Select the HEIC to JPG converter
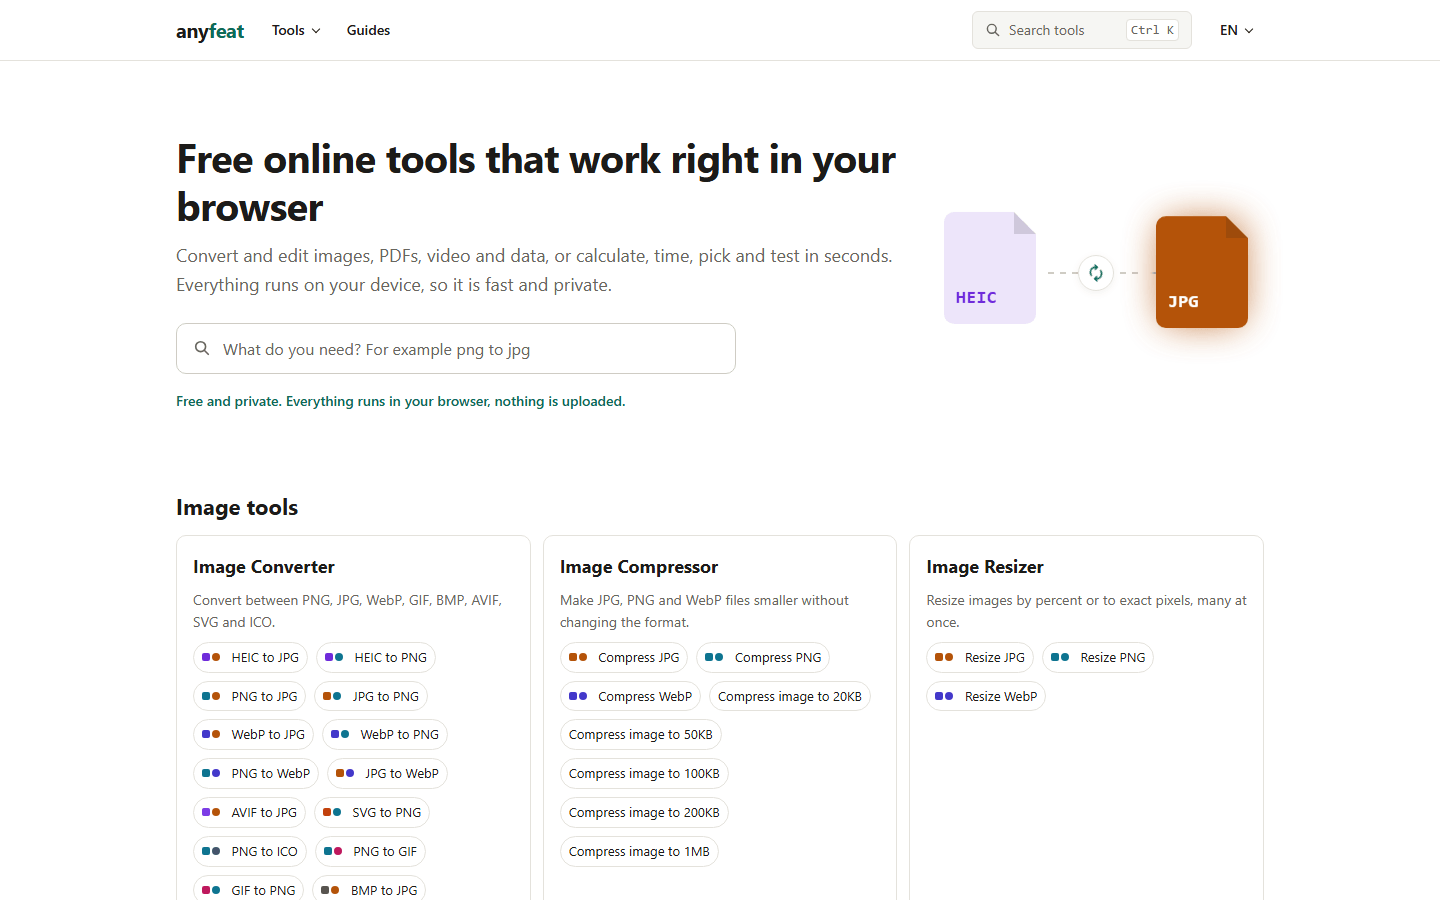This screenshot has width=1440, height=900. (x=250, y=657)
